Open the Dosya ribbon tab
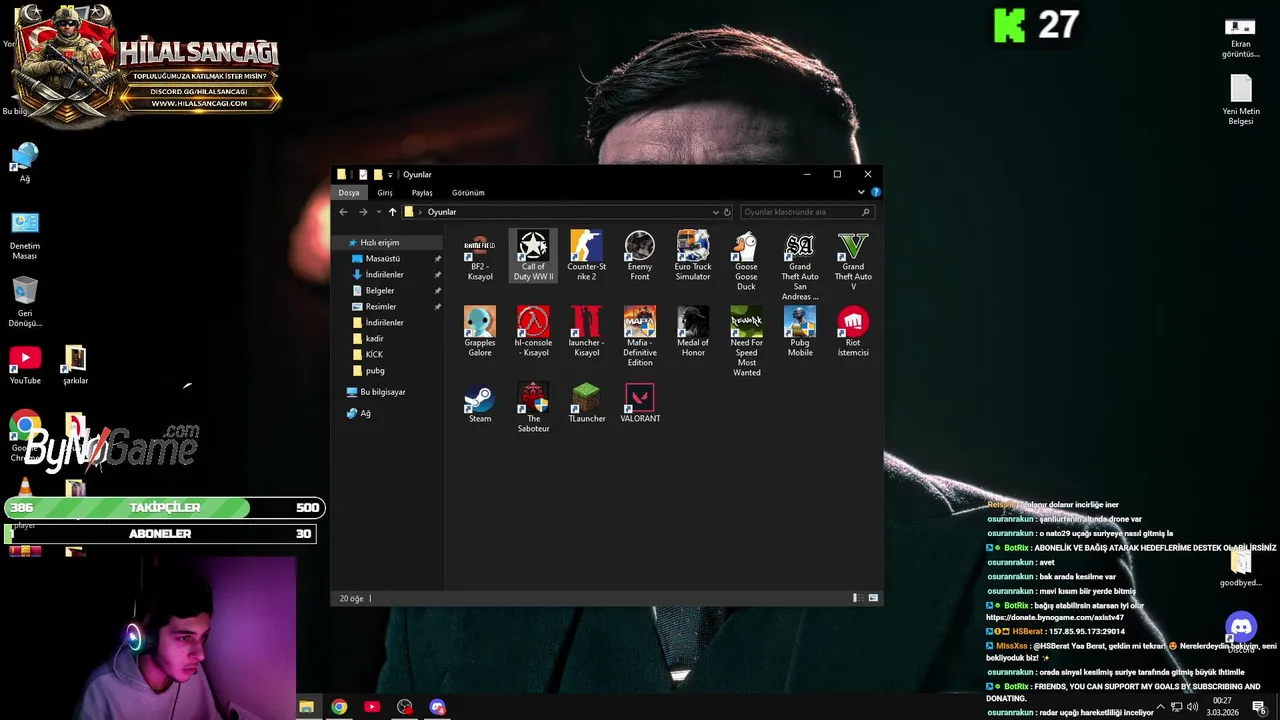 348,192
